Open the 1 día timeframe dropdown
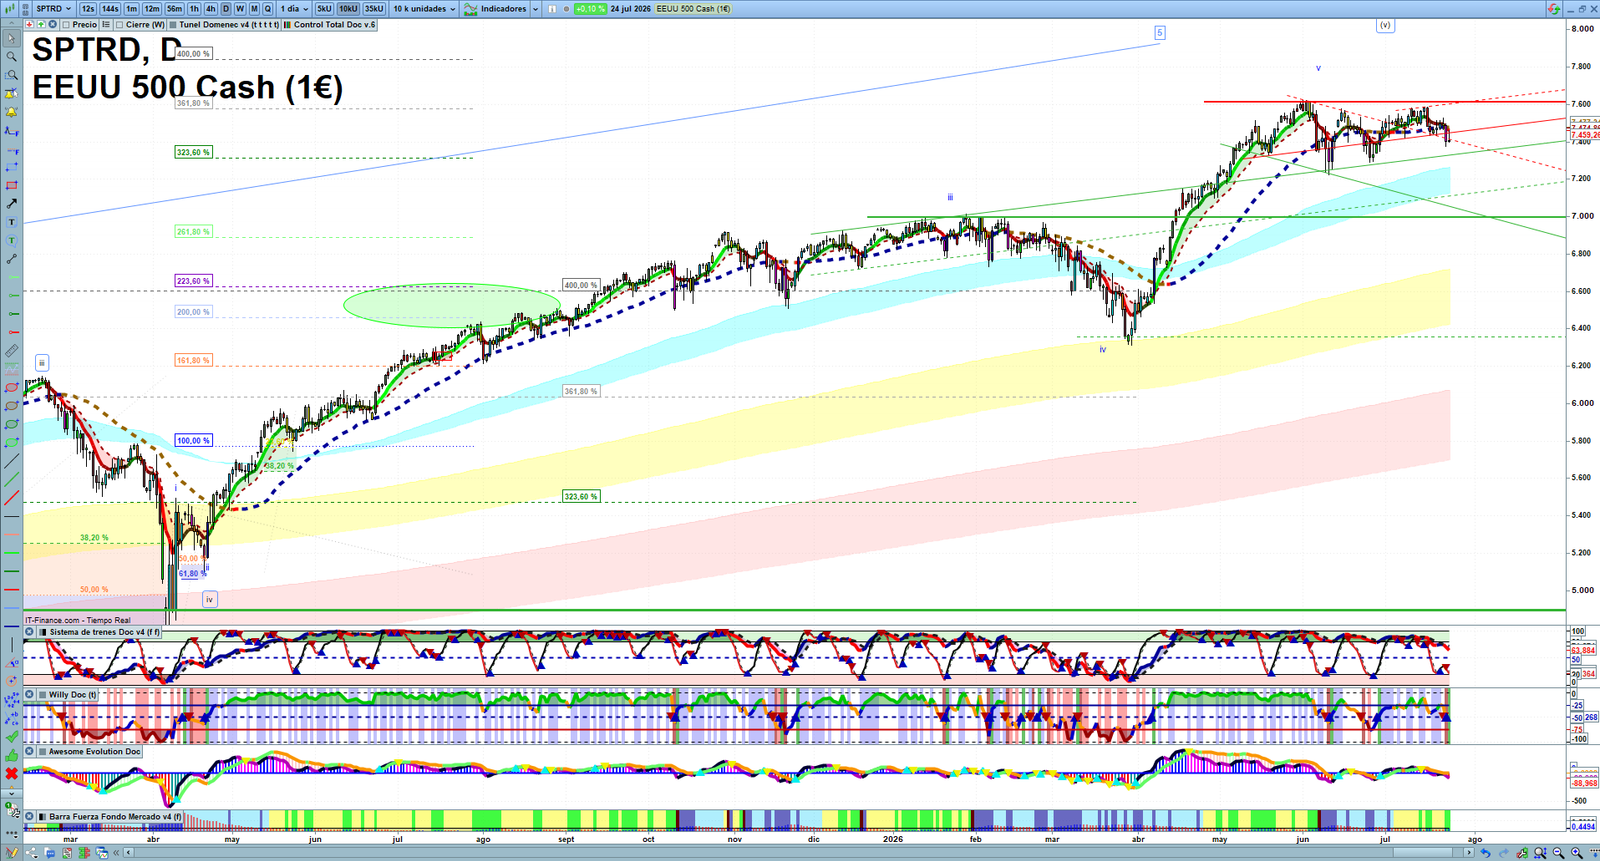This screenshot has height=861, width=1600. pos(294,8)
